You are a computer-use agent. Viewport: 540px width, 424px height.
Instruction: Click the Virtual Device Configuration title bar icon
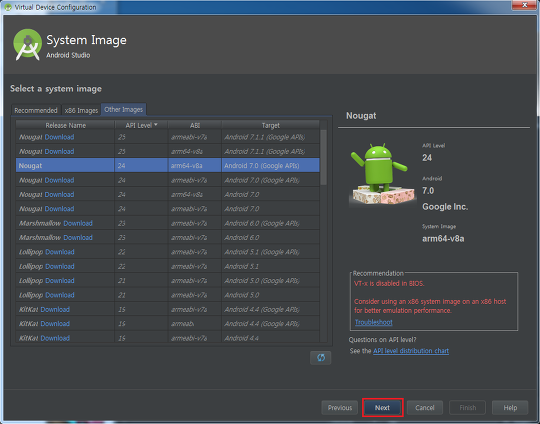[8, 7]
